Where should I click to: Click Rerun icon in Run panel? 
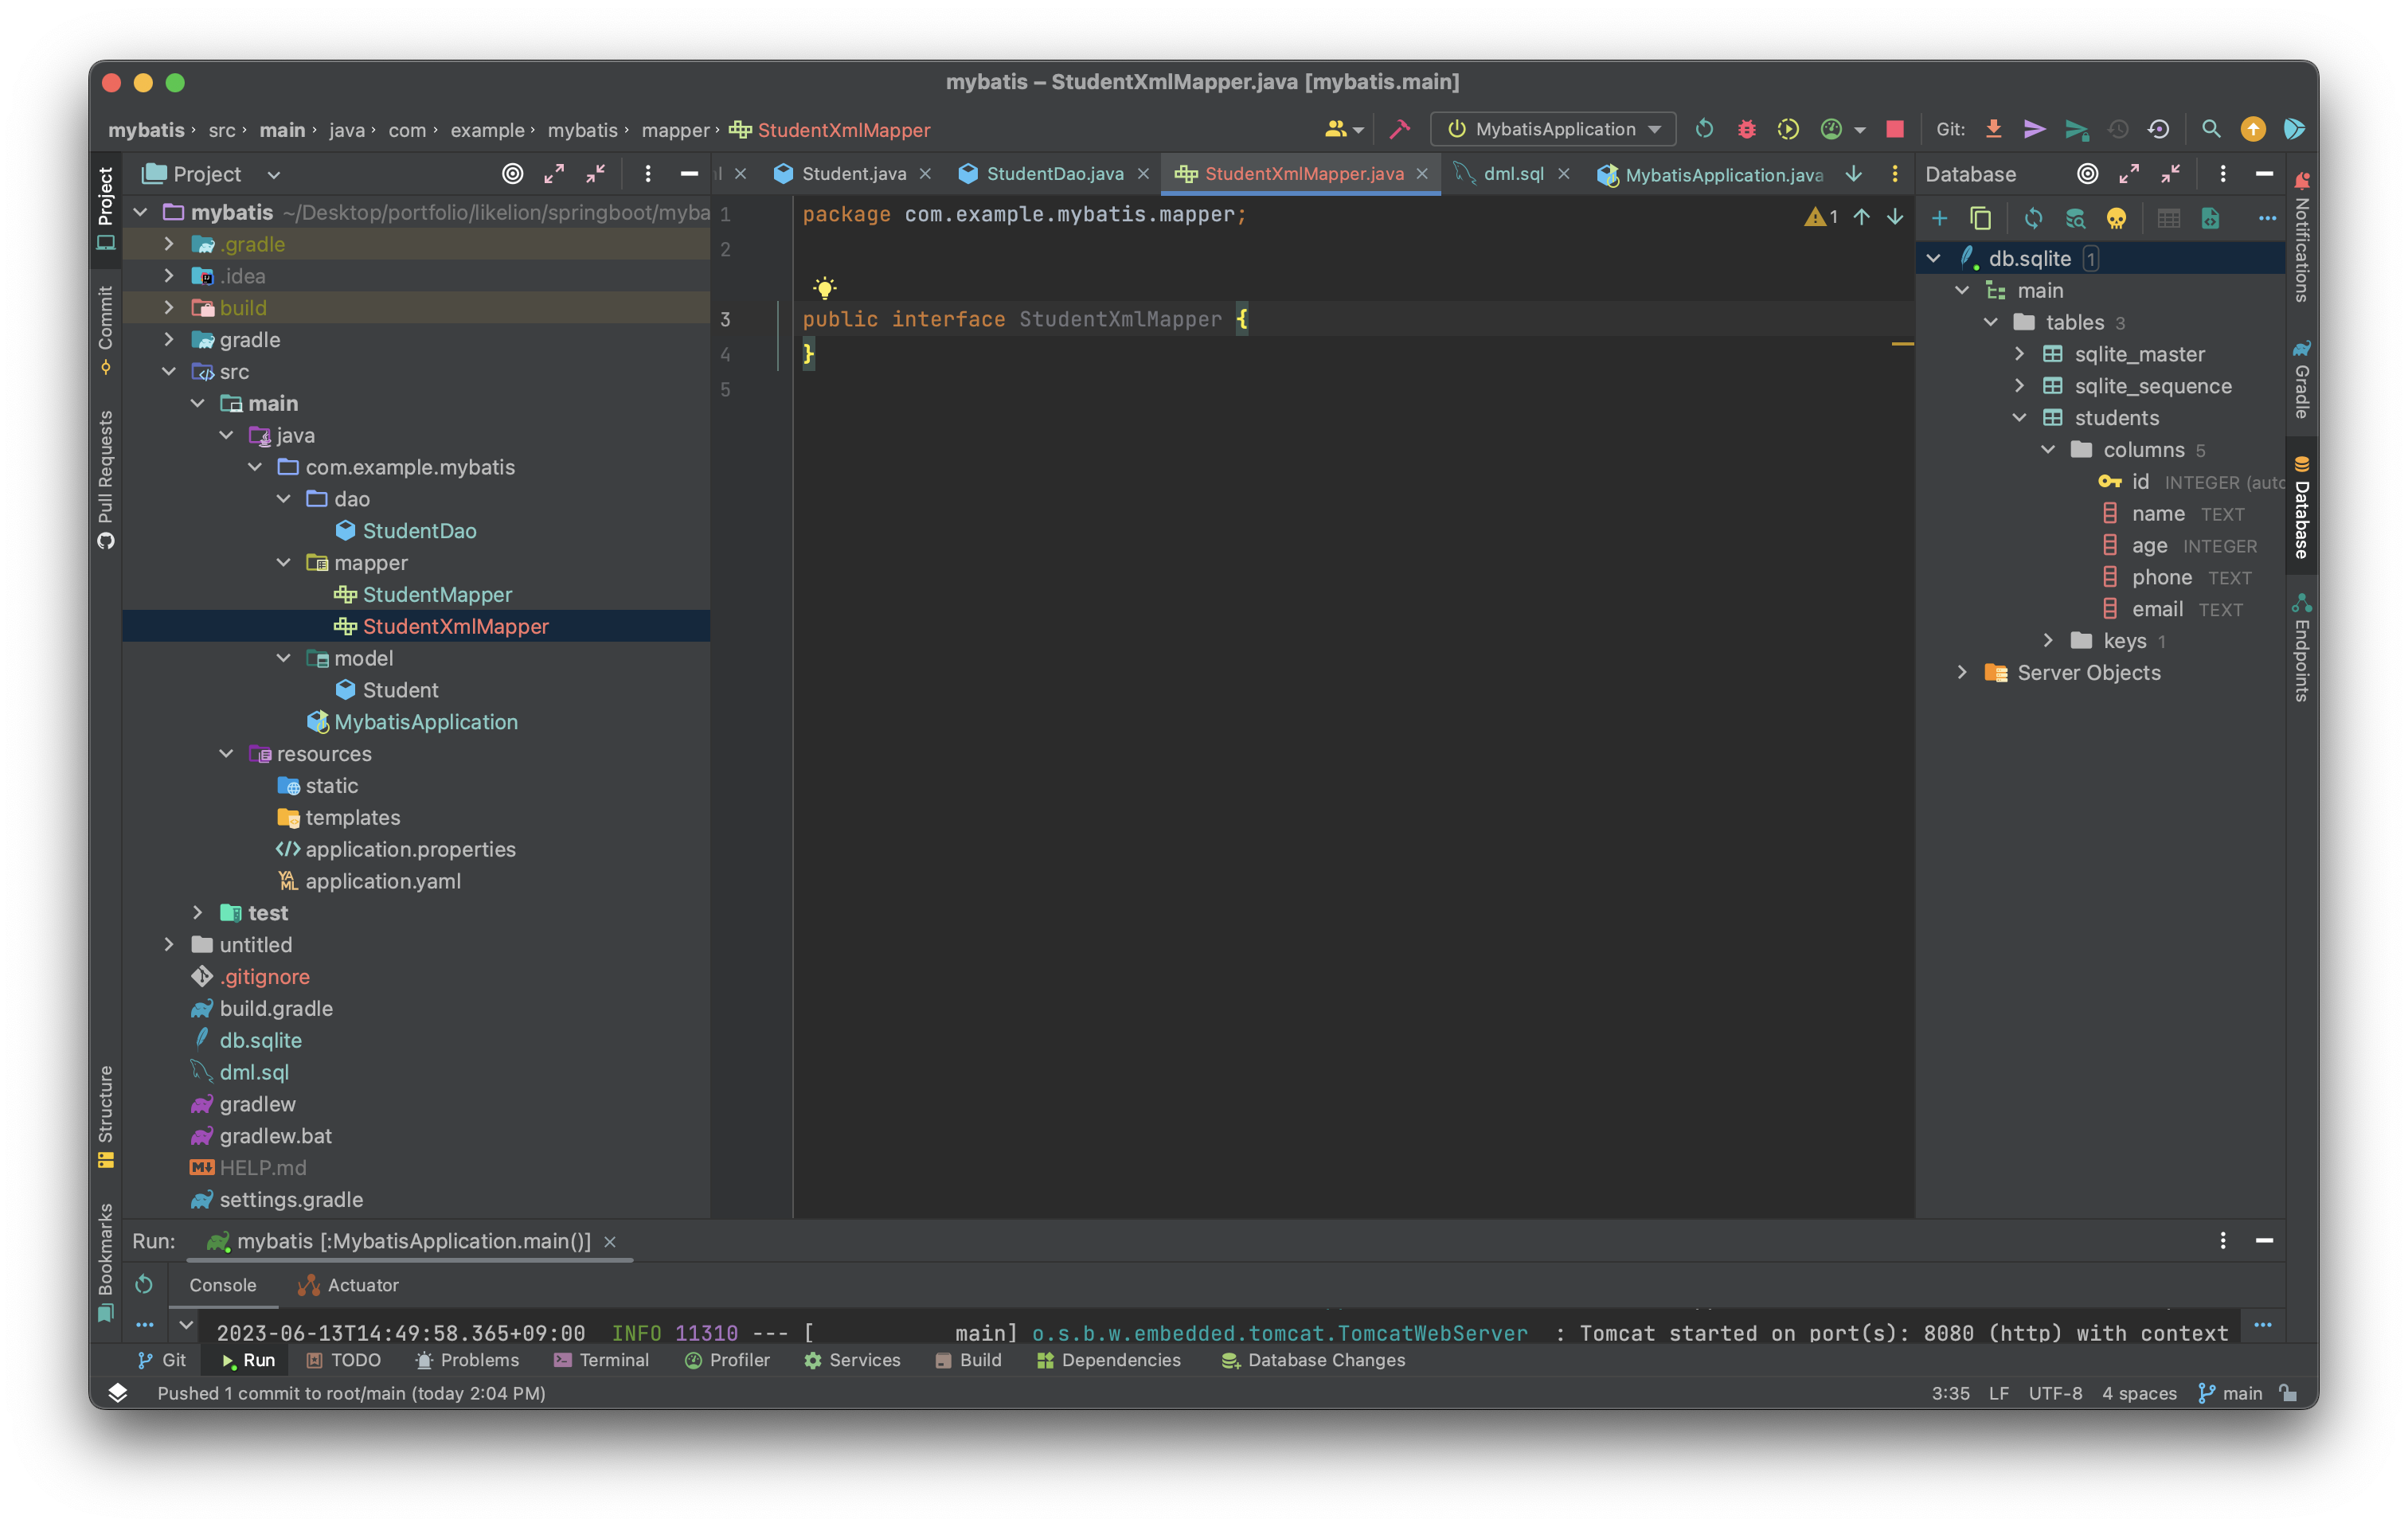pyautogui.click(x=144, y=1284)
